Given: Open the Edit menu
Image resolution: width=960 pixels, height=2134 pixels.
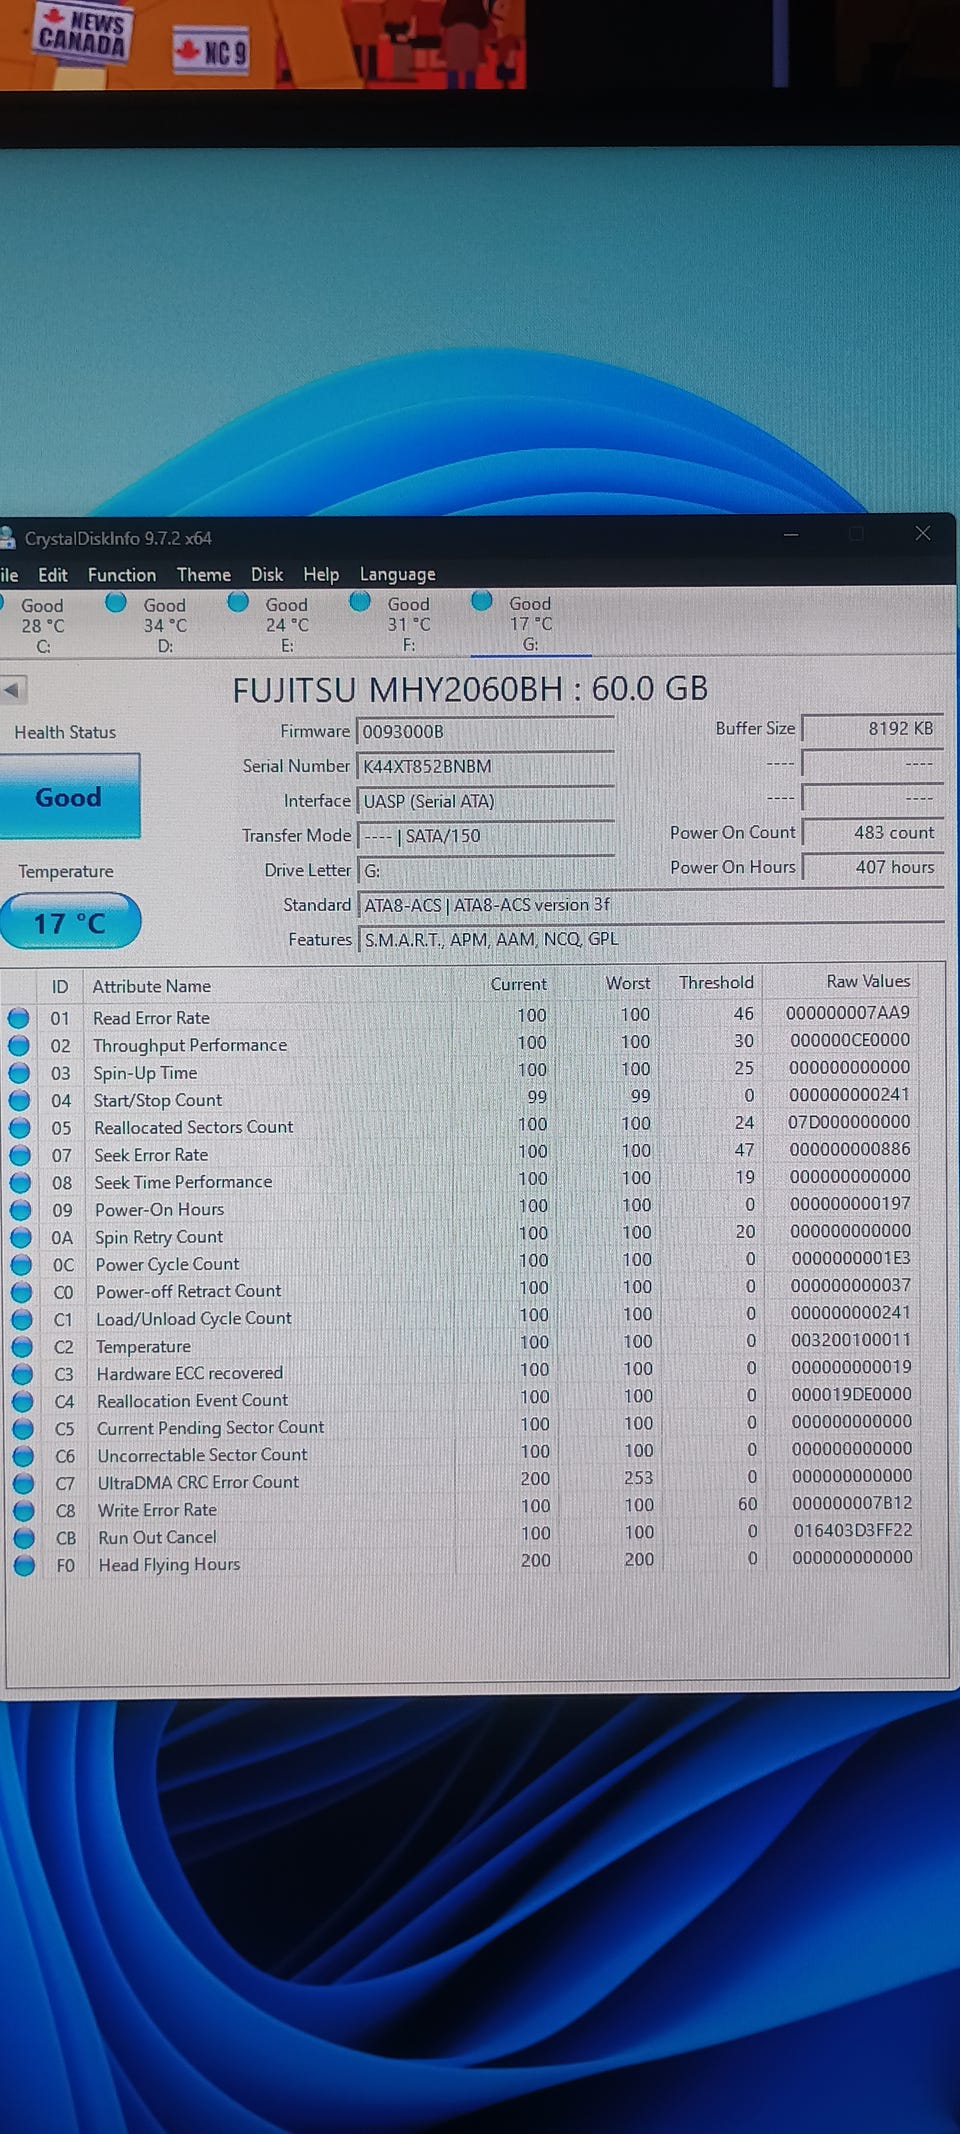Looking at the screenshot, I should pos(53,575).
